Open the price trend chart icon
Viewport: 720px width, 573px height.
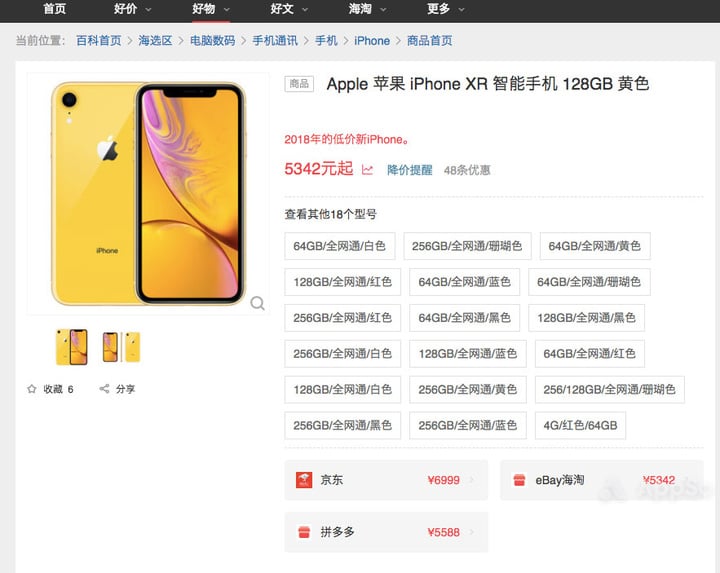367,170
